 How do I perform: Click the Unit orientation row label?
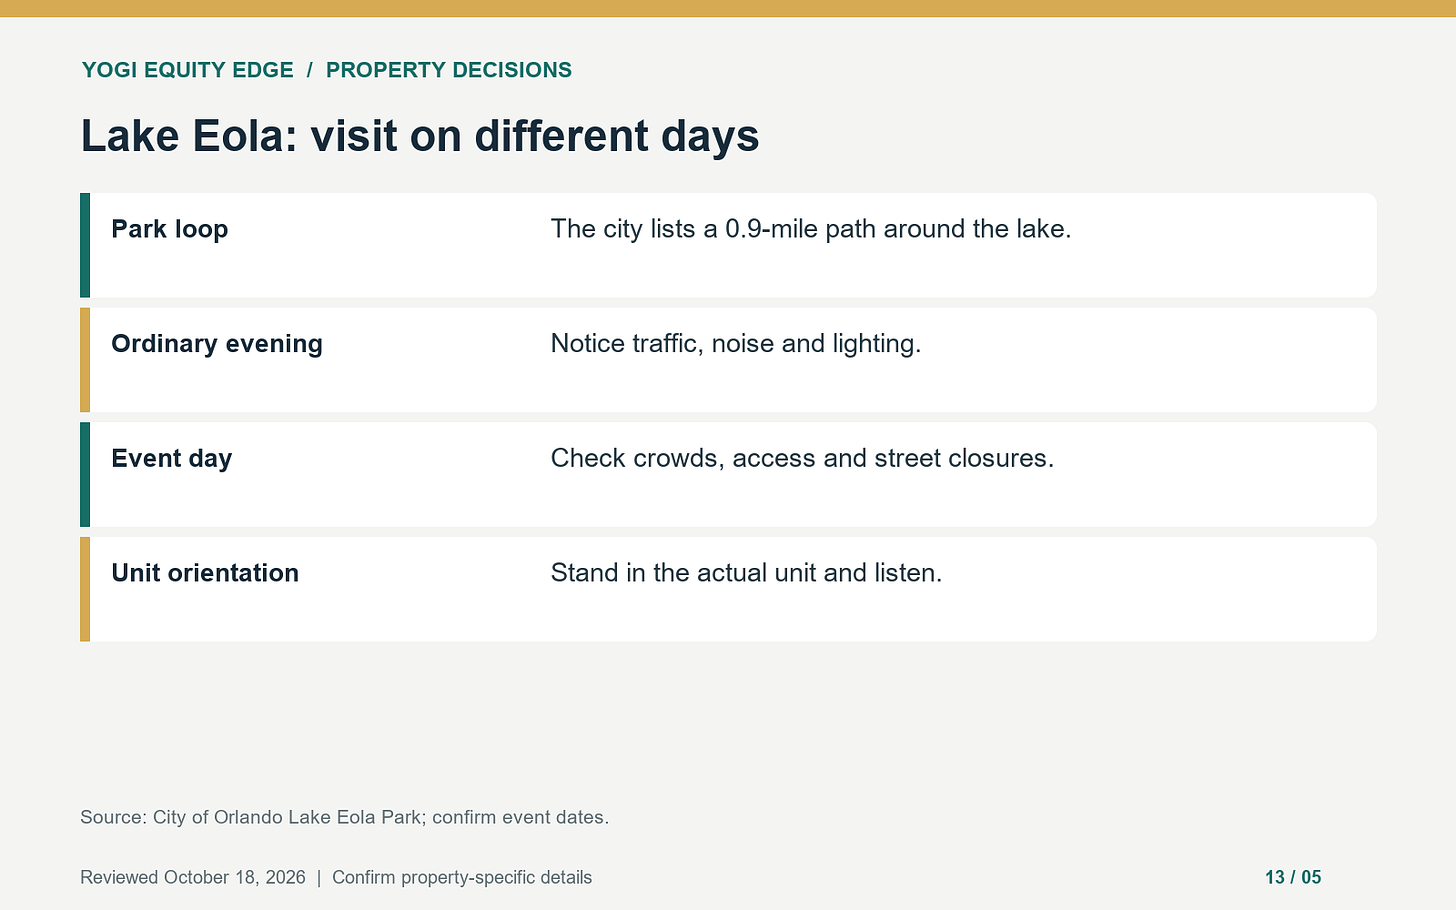click(x=205, y=573)
